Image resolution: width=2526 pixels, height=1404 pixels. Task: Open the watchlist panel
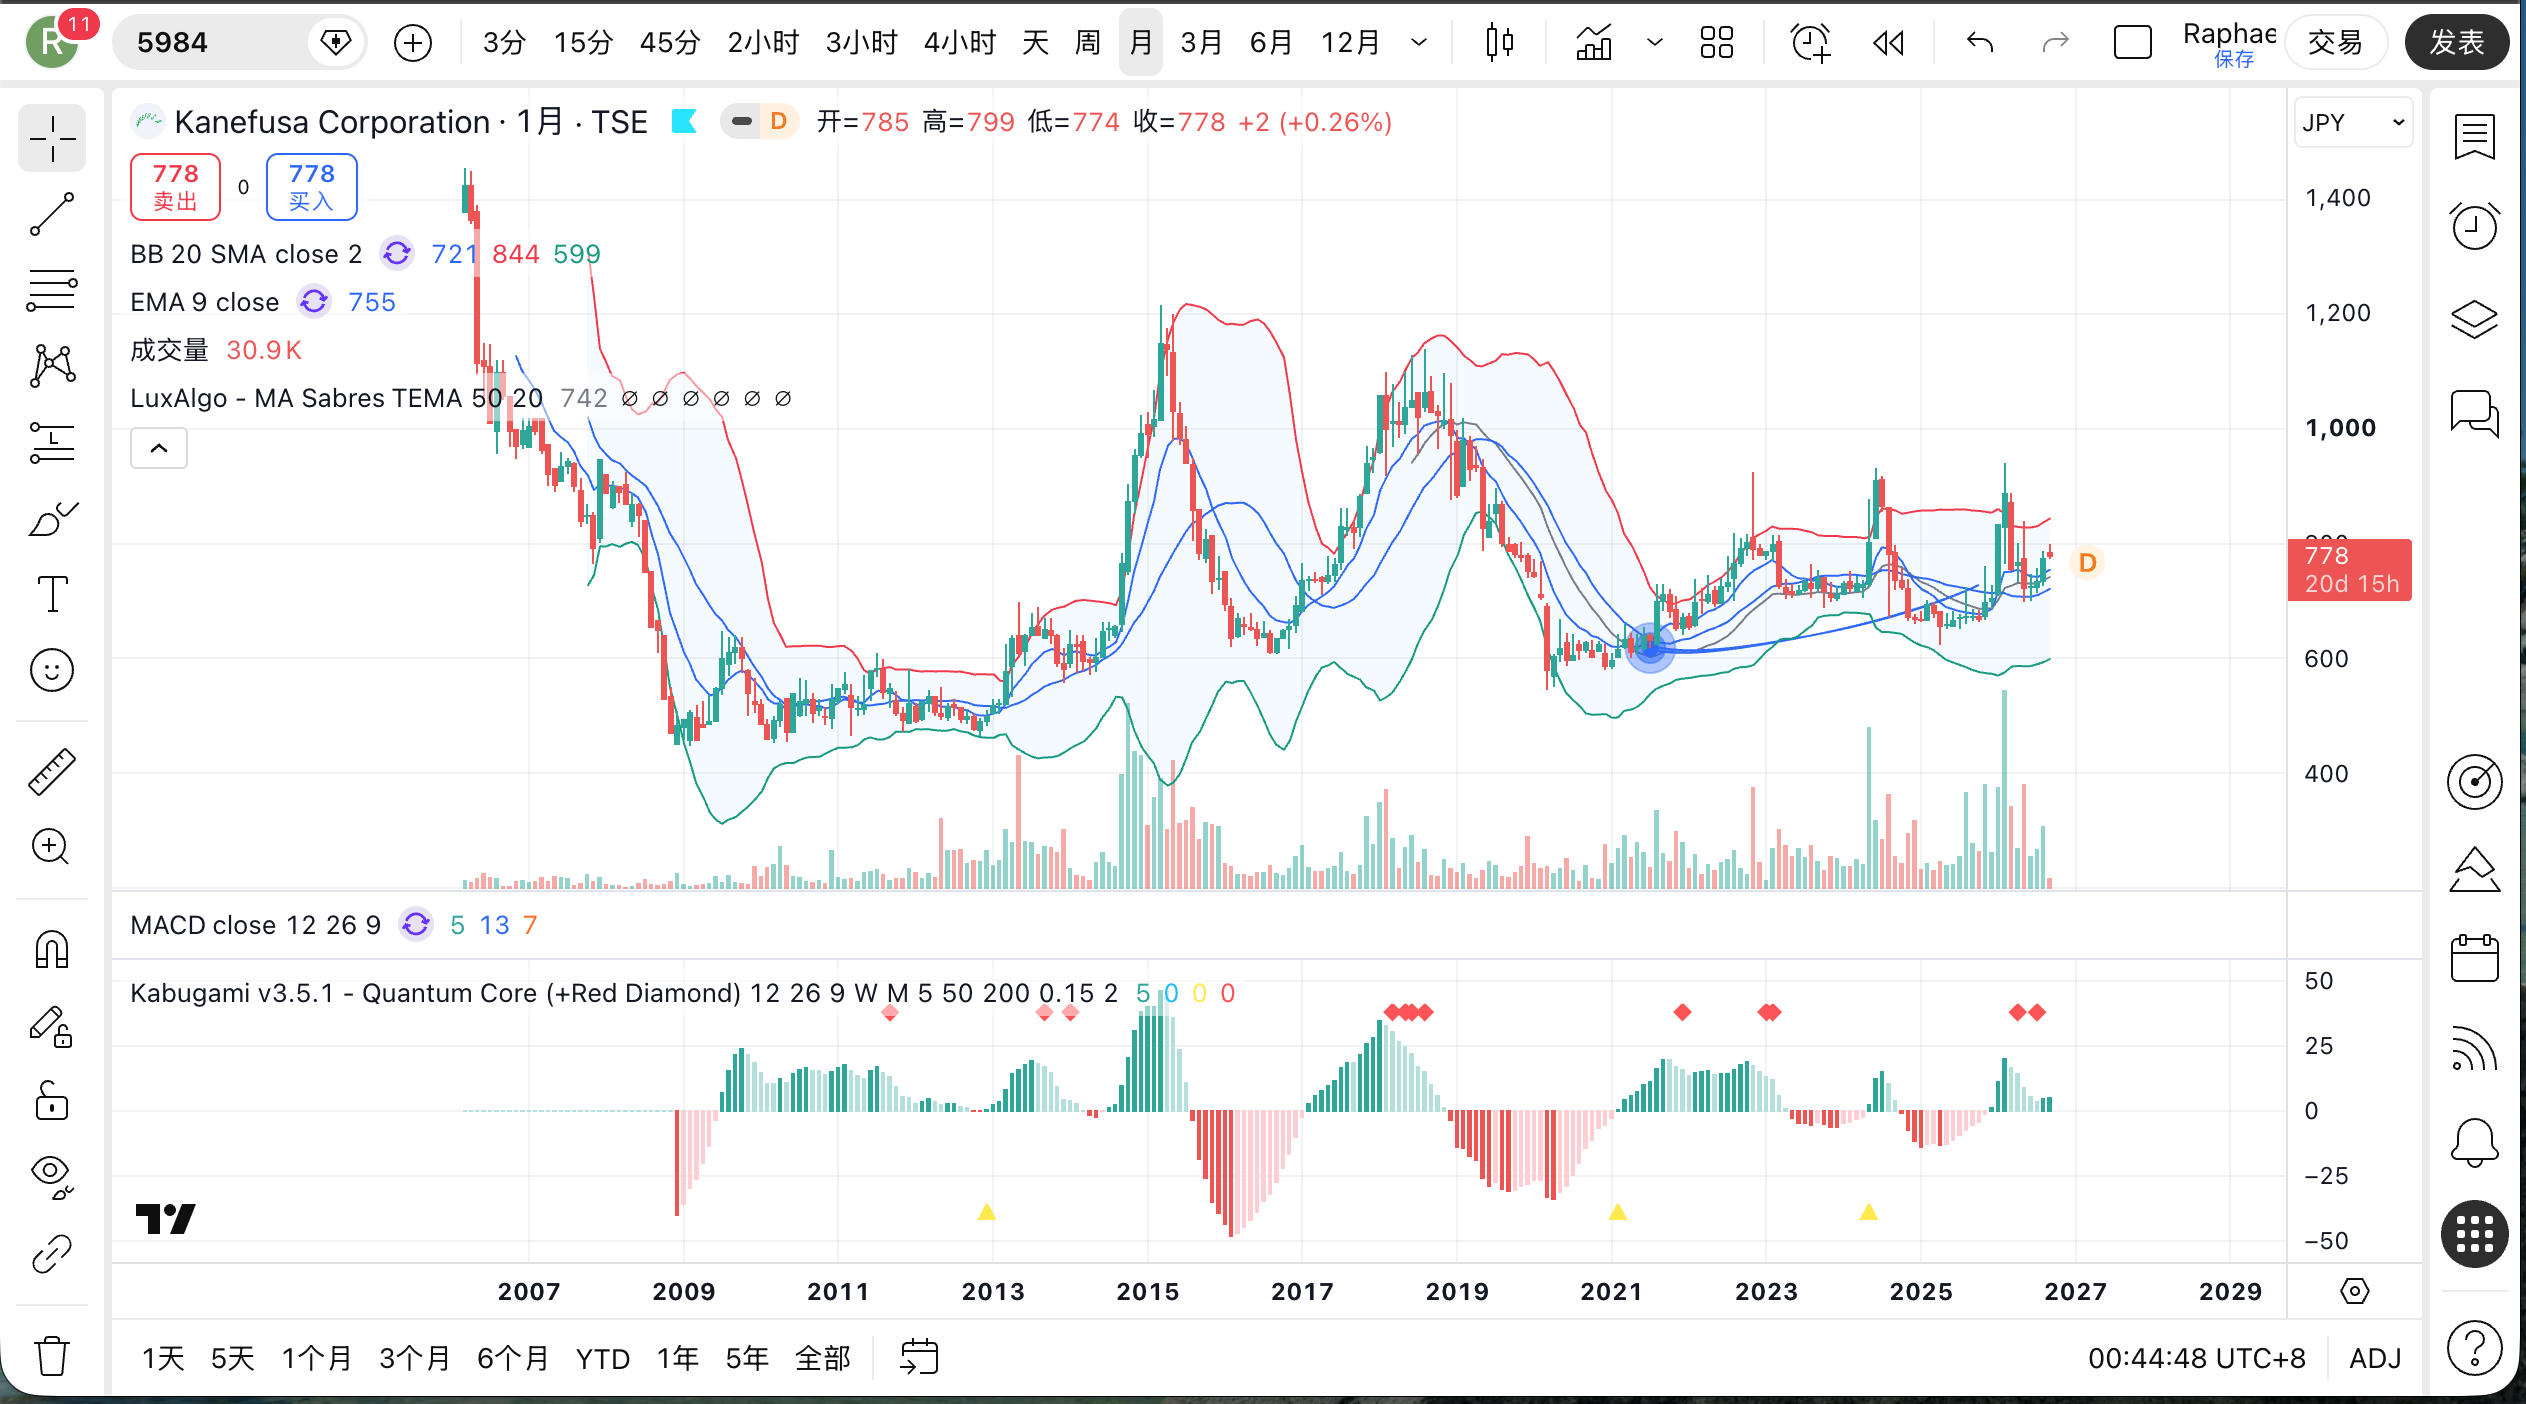2474,137
